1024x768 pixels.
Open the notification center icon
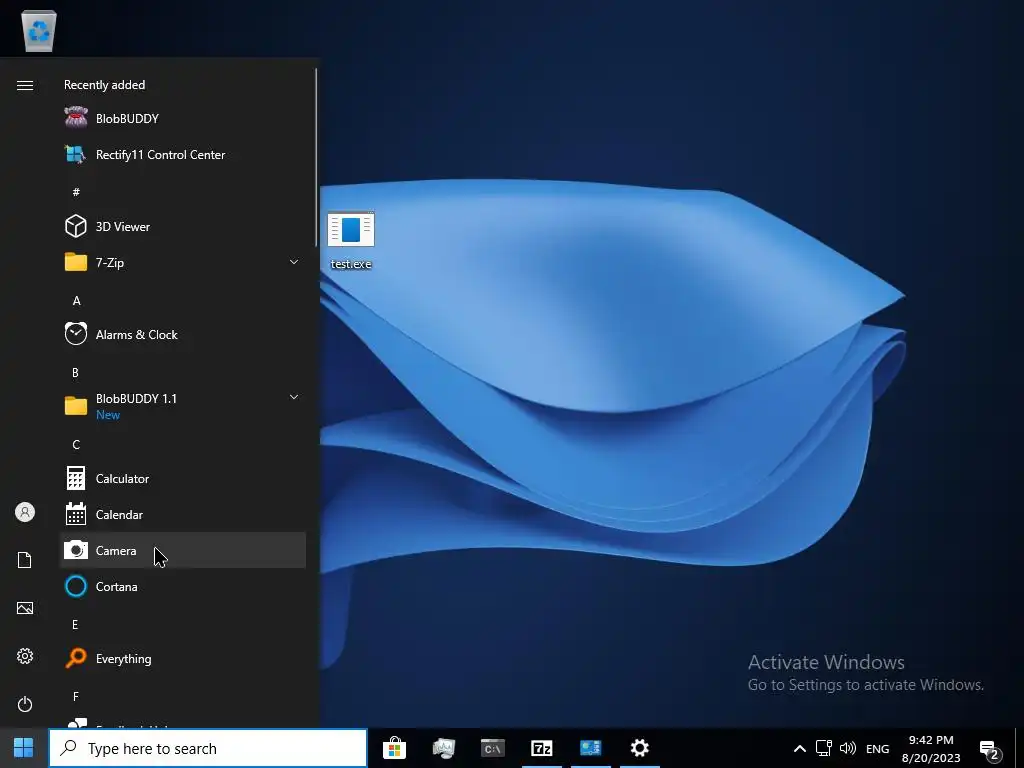990,750
